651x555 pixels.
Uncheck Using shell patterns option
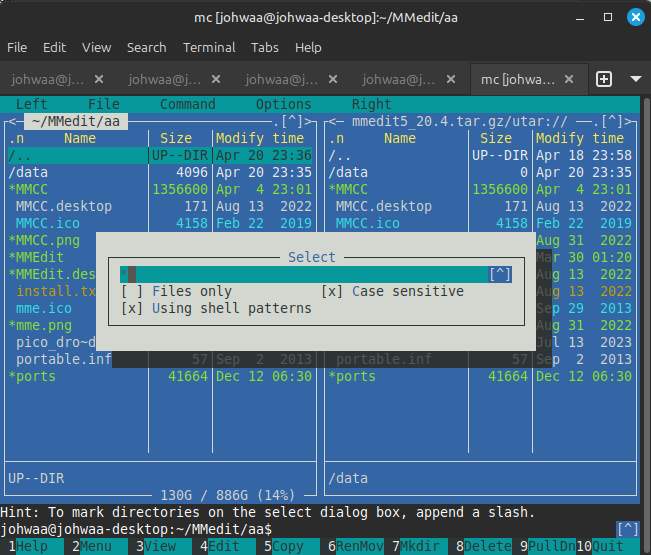pos(132,308)
